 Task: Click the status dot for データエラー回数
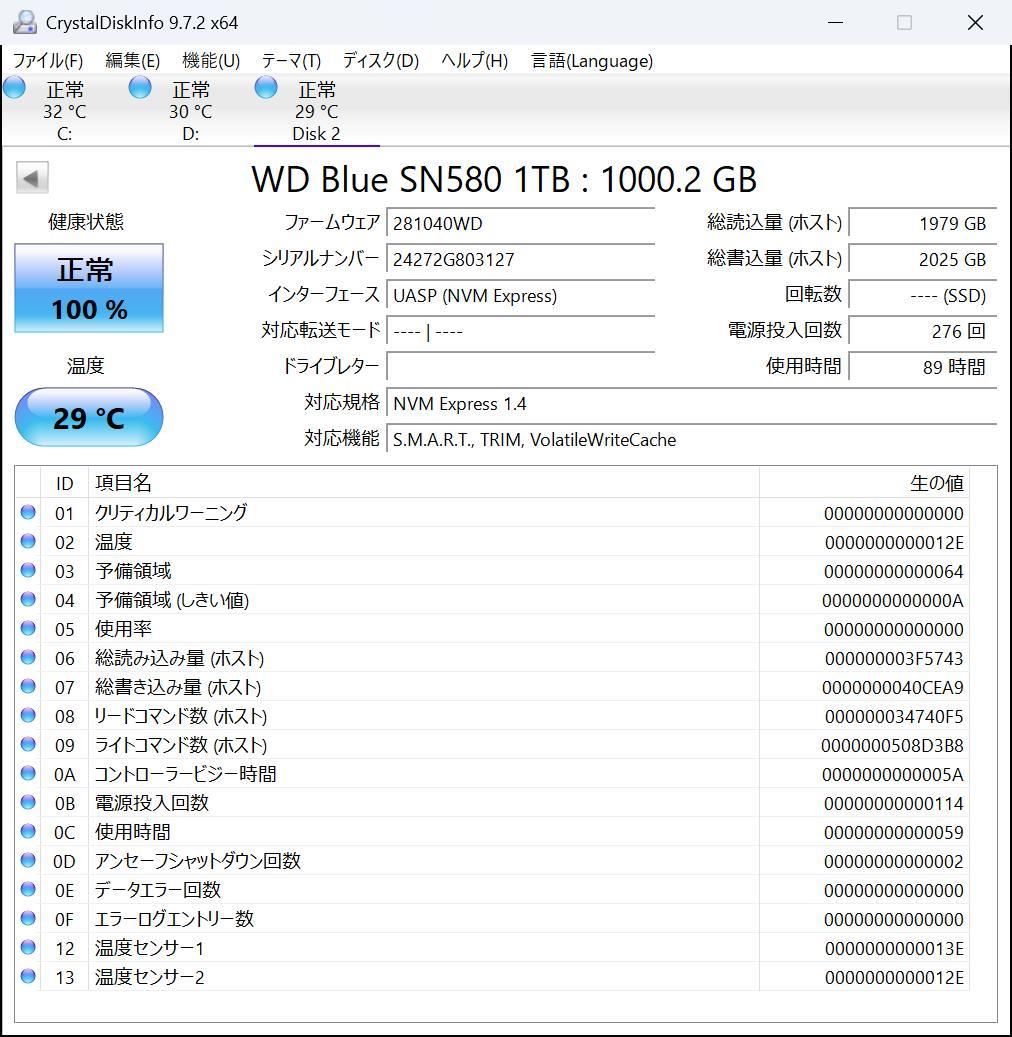(29, 889)
